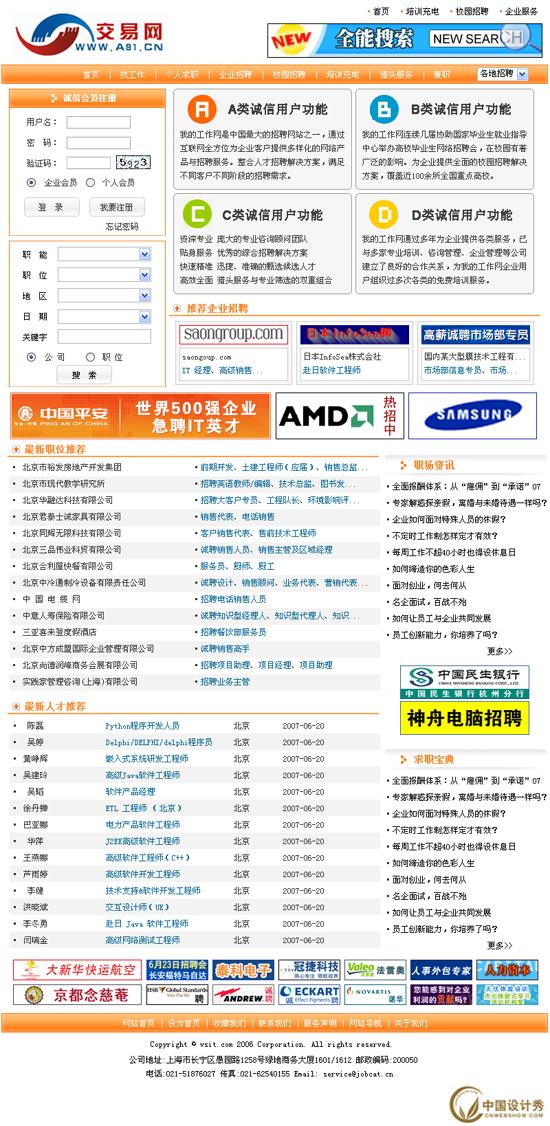Click 设为首页 in footer bar
The height and width of the screenshot is (1126, 550).
(x=185, y=1023)
